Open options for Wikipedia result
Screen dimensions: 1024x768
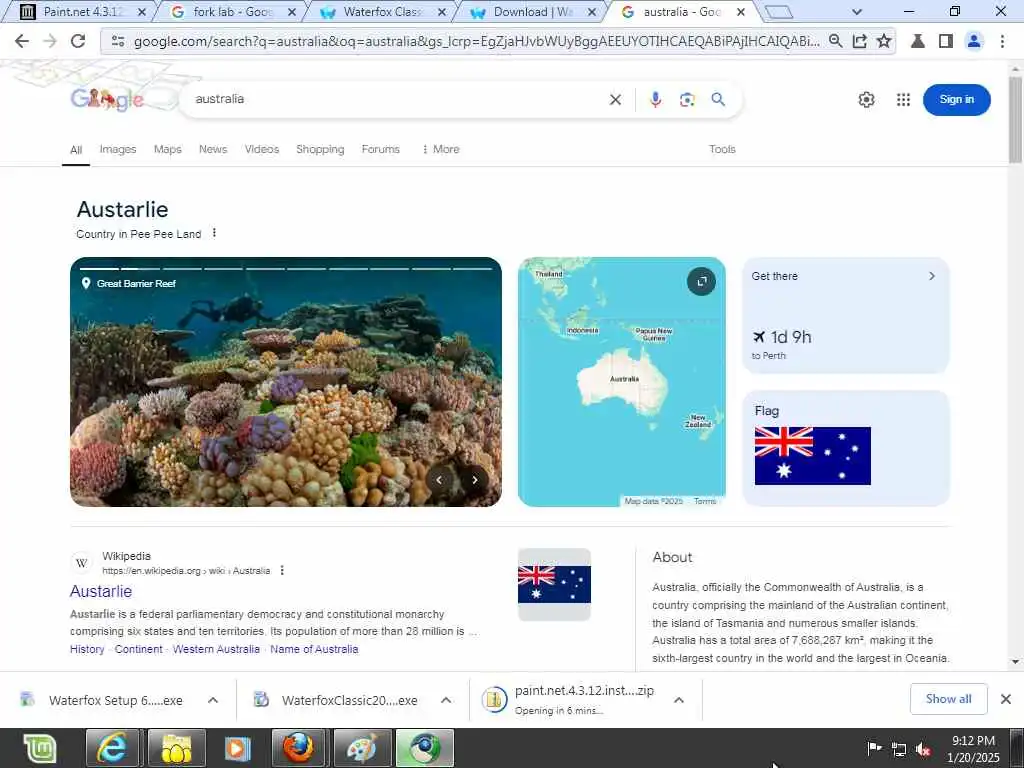[x=282, y=570]
